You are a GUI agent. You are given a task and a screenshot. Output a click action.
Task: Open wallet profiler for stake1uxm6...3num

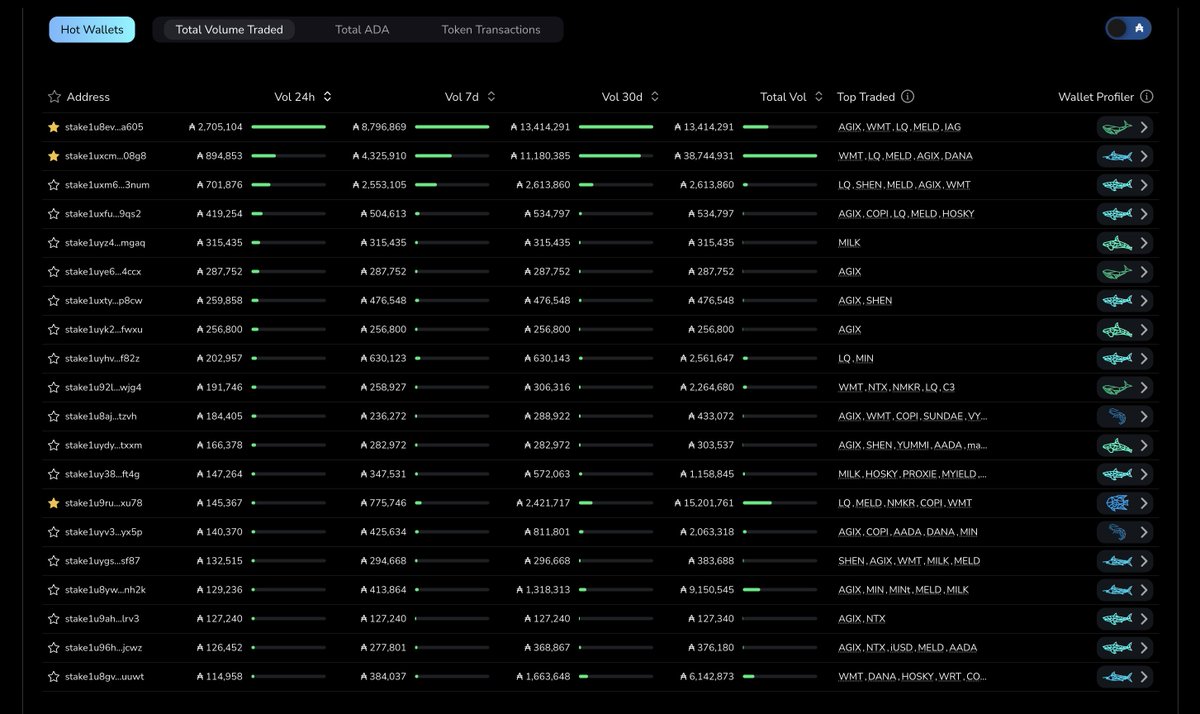pos(1125,185)
